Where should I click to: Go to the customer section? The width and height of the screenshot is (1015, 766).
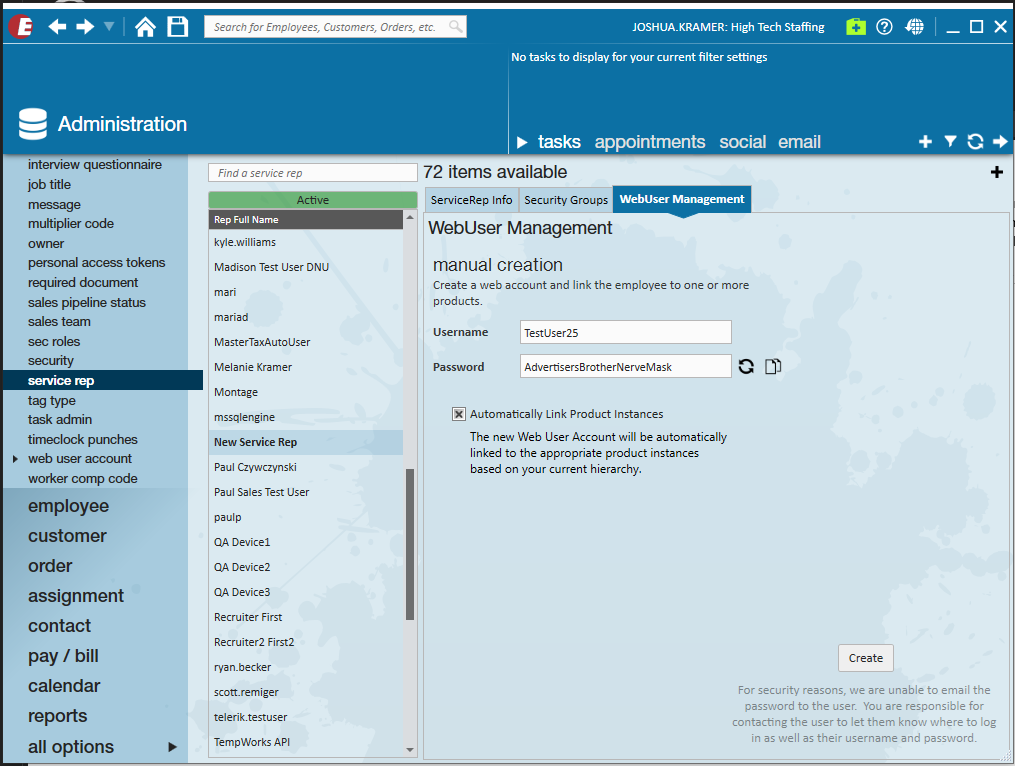(67, 536)
